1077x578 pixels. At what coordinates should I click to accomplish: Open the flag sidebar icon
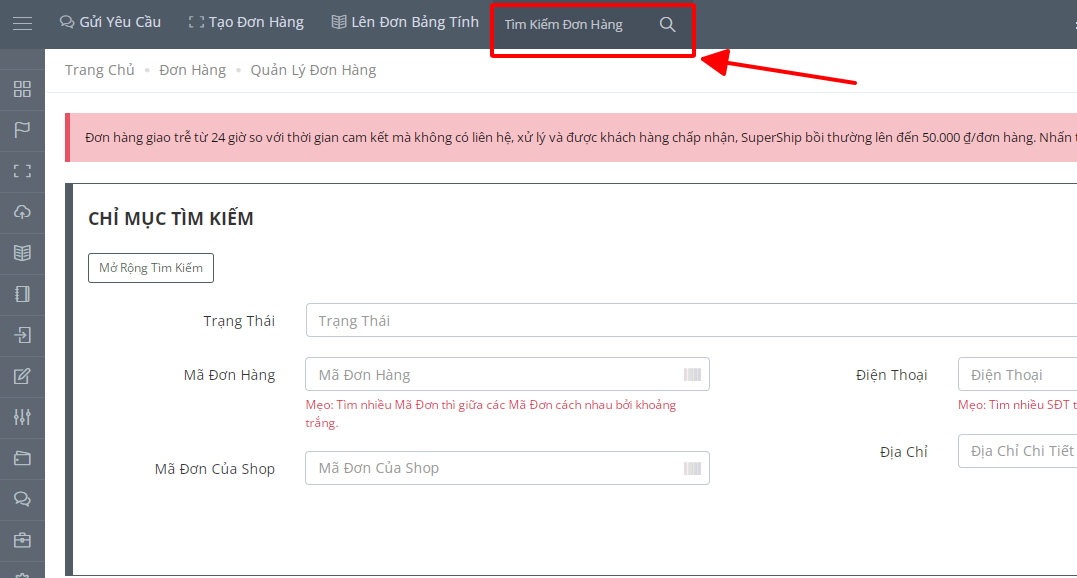point(22,130)
